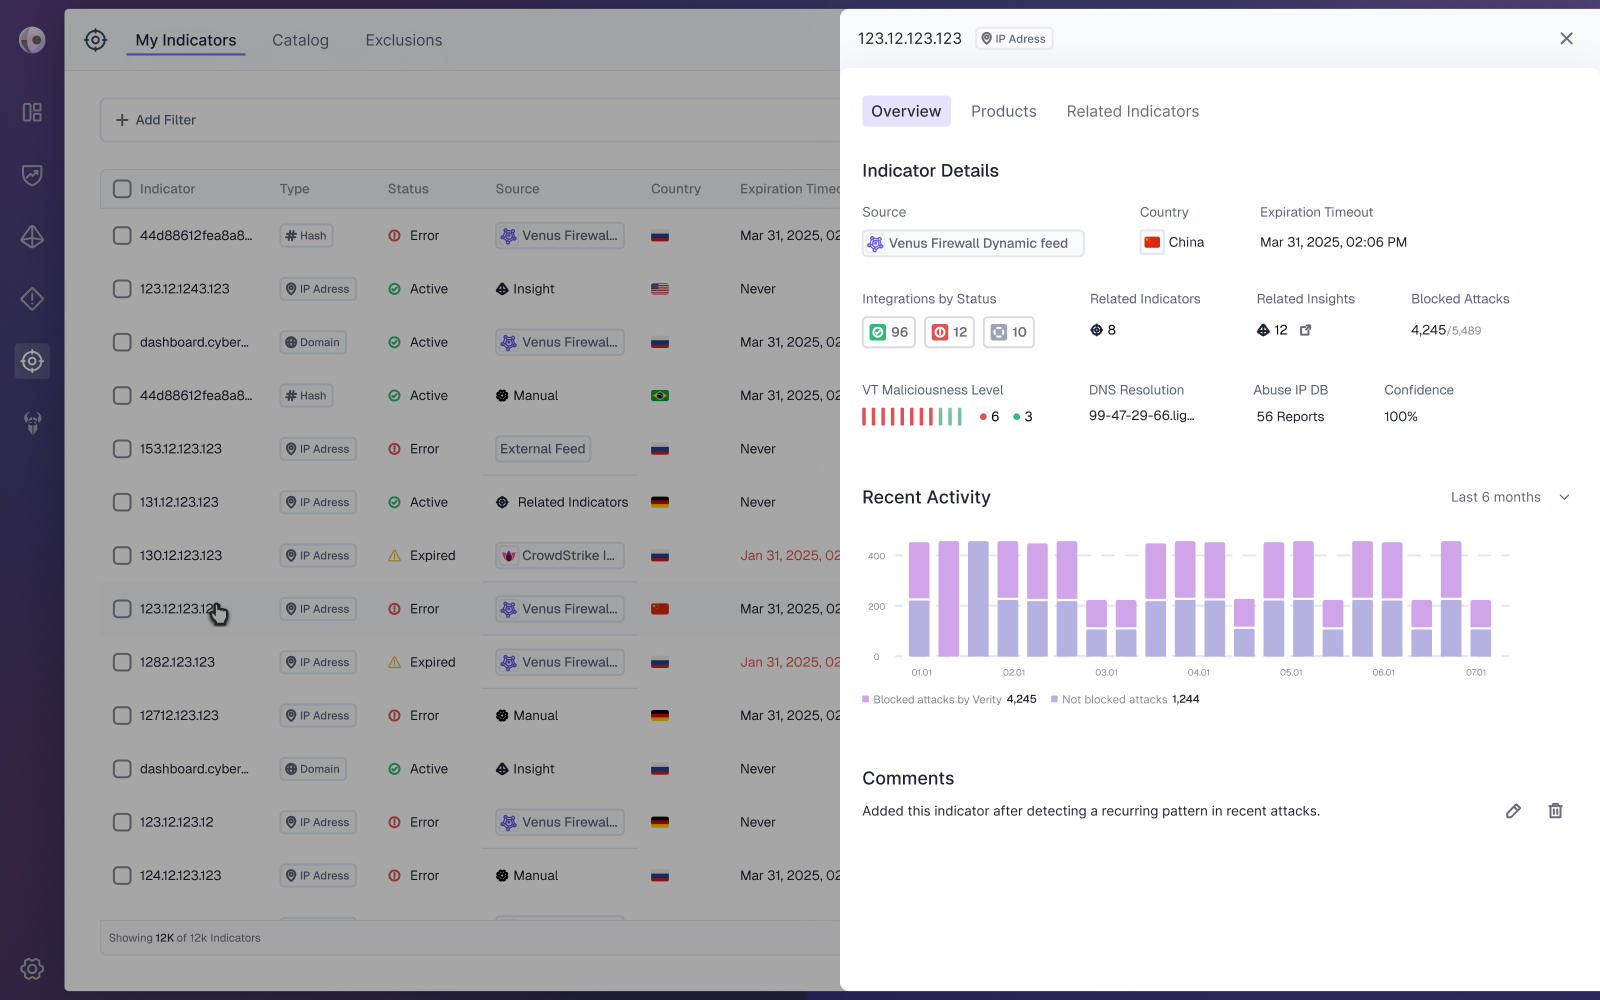
Task: Open the Related Indicators tab
Action: (x=1132, y=111)
